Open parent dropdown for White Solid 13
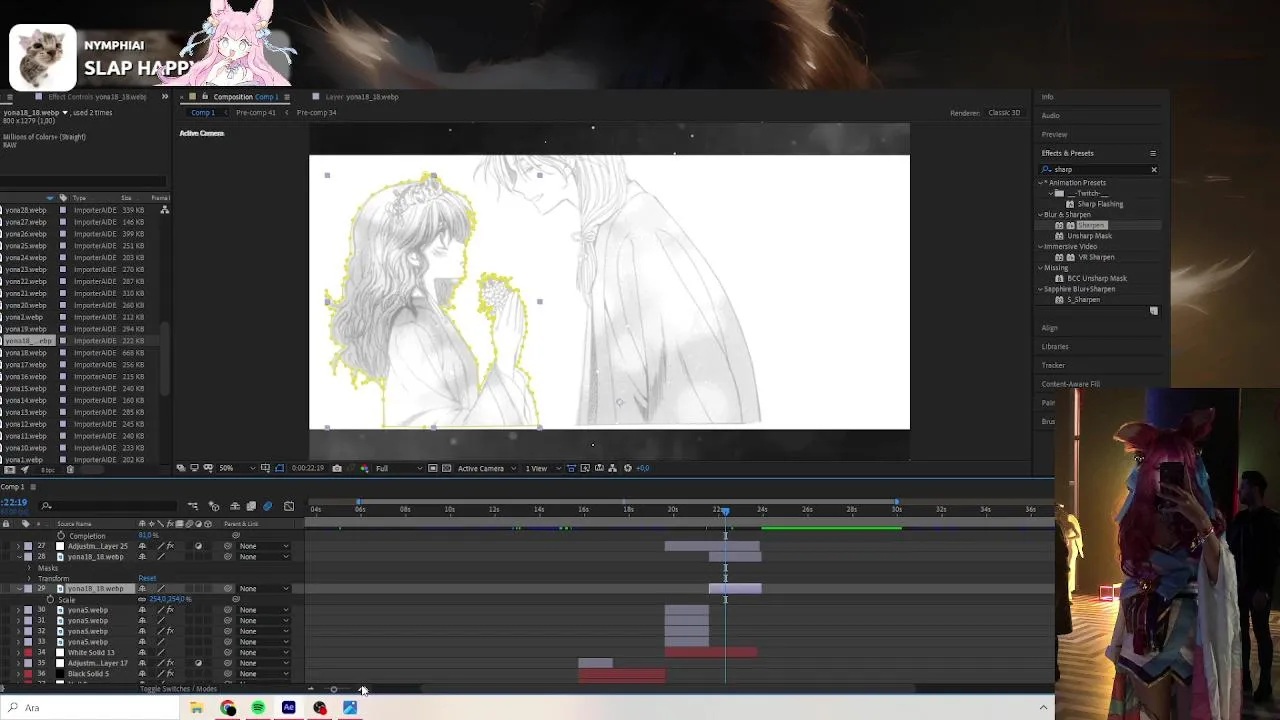1280x720 pixels. point(264,652)
